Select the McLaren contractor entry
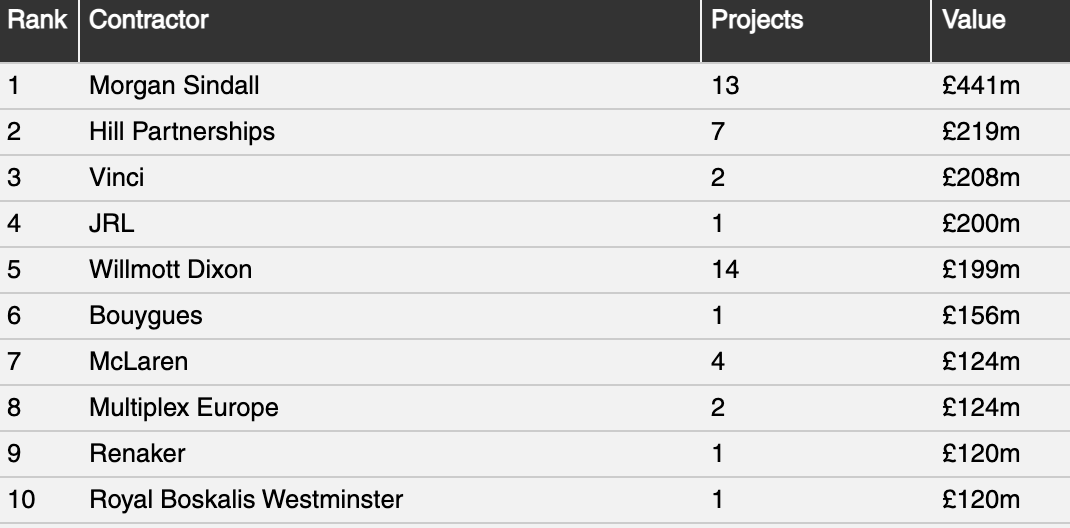Viewport: 1070px width, 528px height. [139, 362]
